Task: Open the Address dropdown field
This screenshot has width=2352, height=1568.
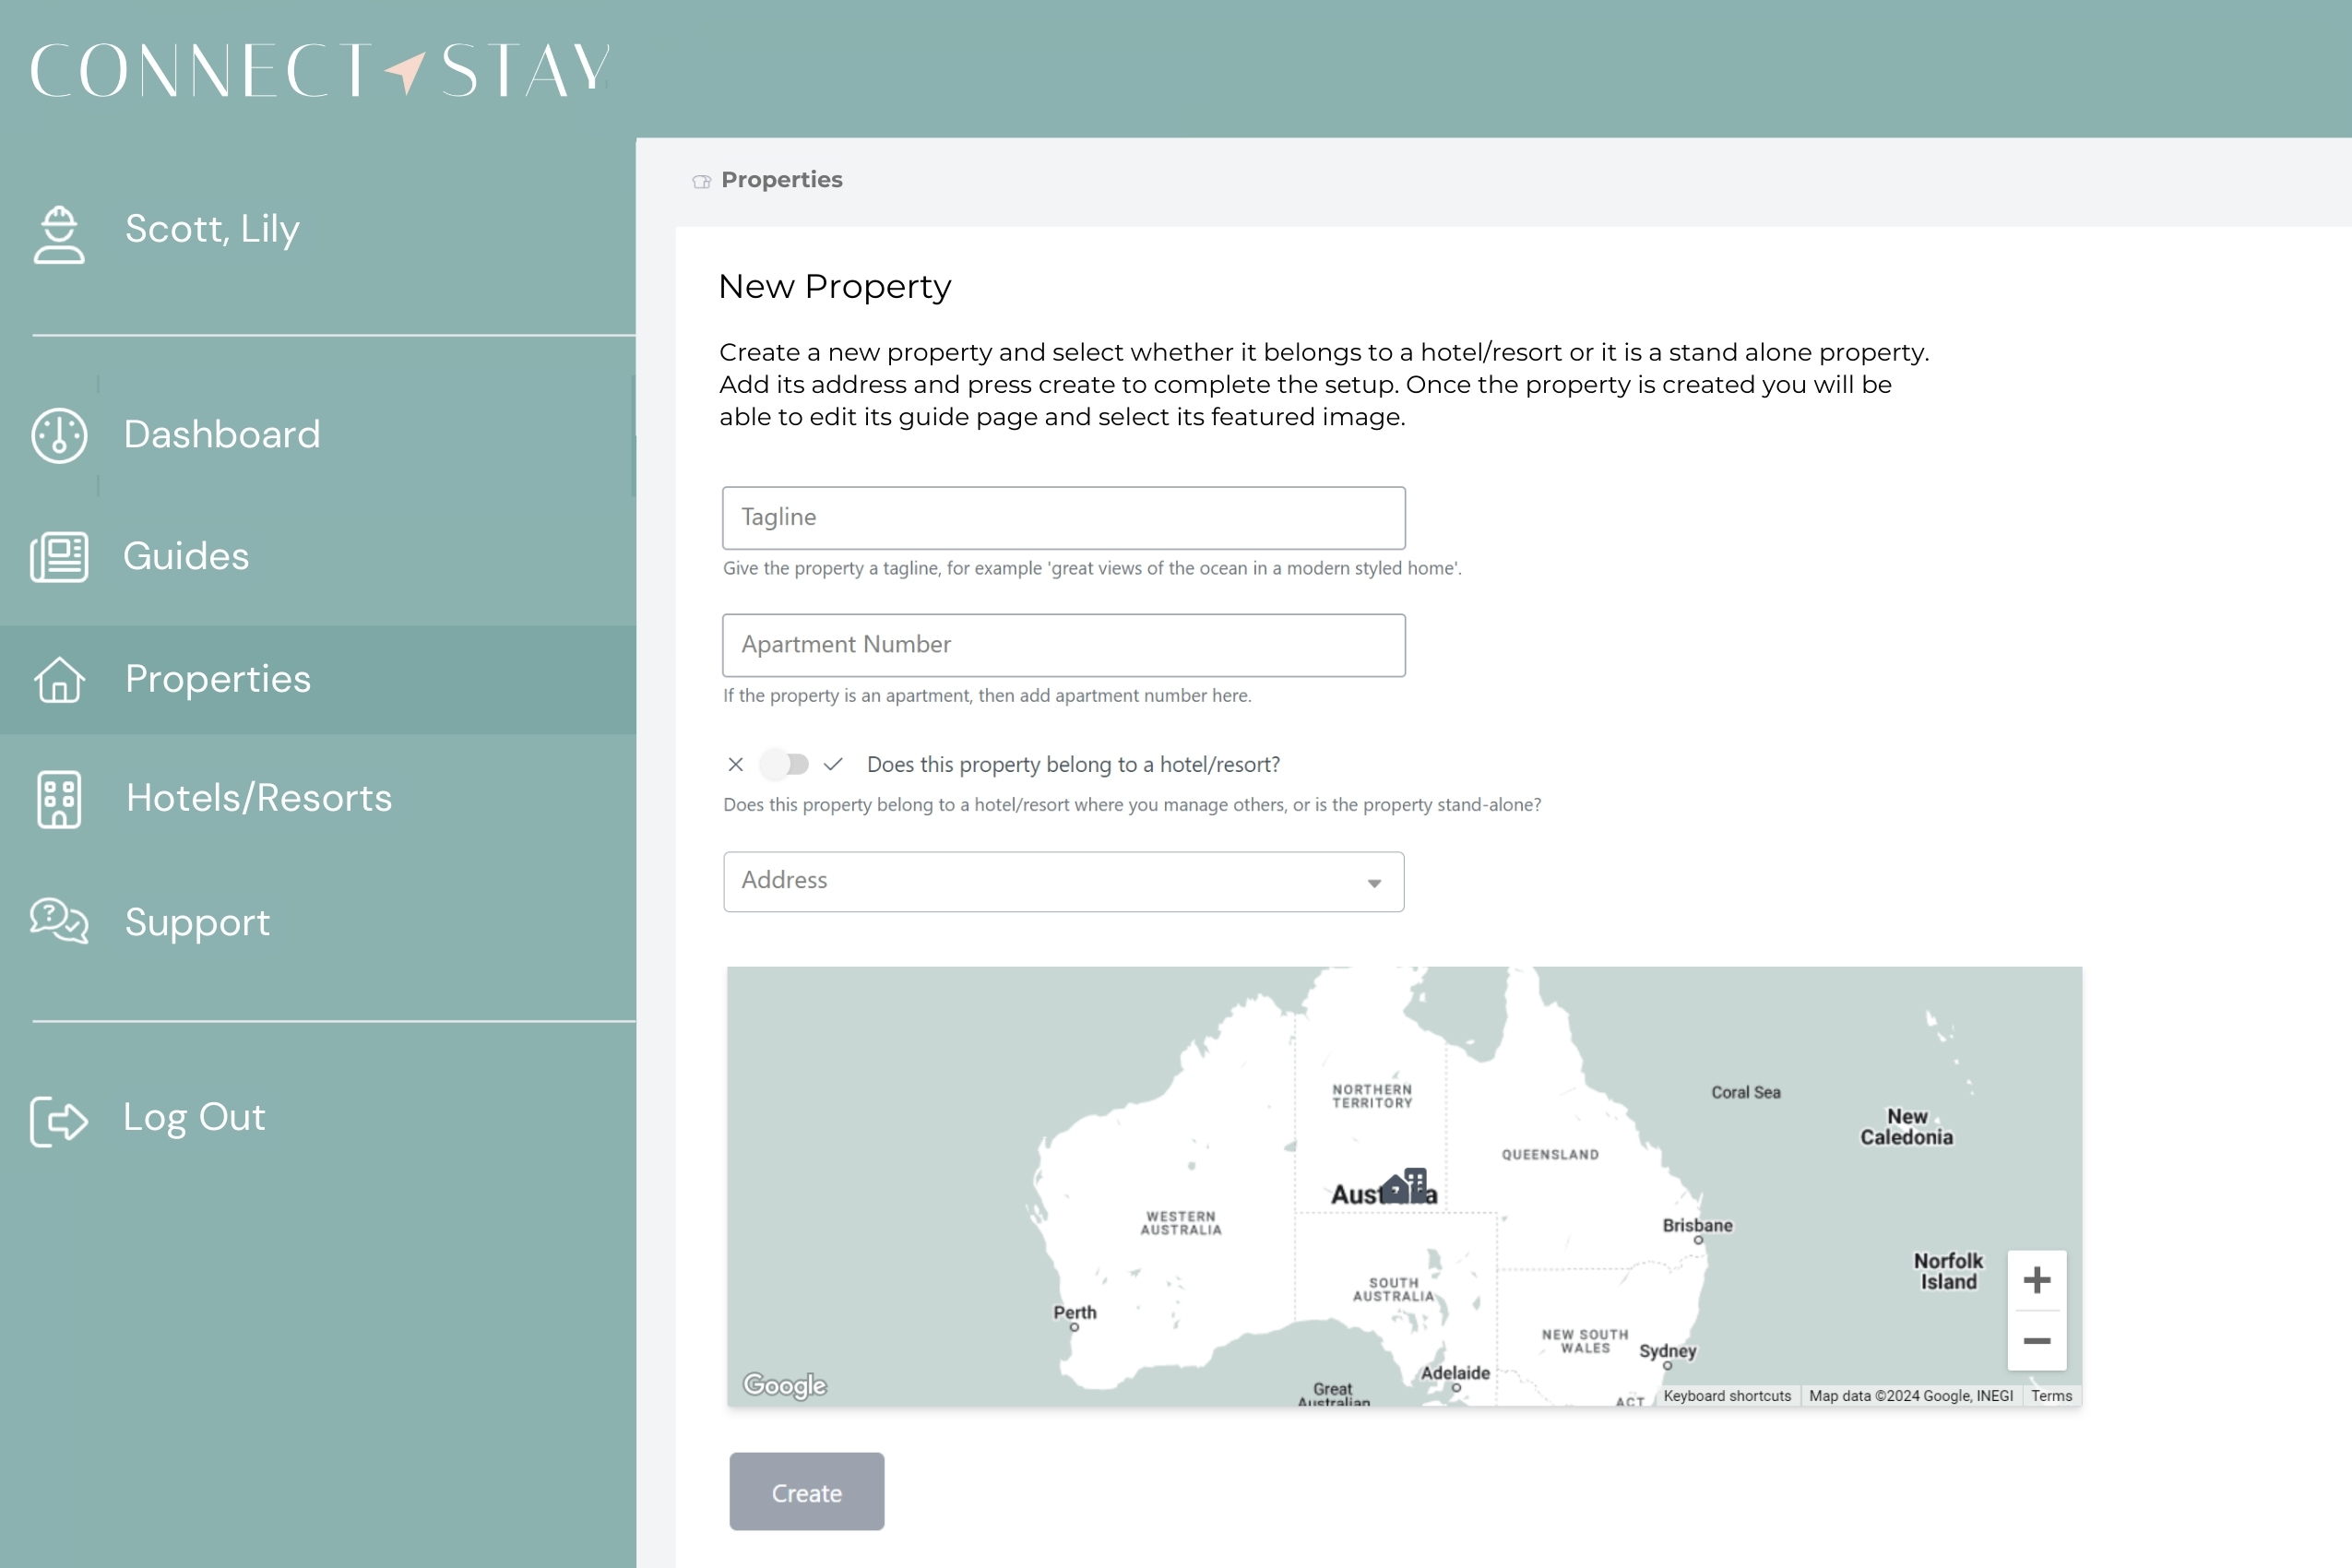Action: 1064,881
